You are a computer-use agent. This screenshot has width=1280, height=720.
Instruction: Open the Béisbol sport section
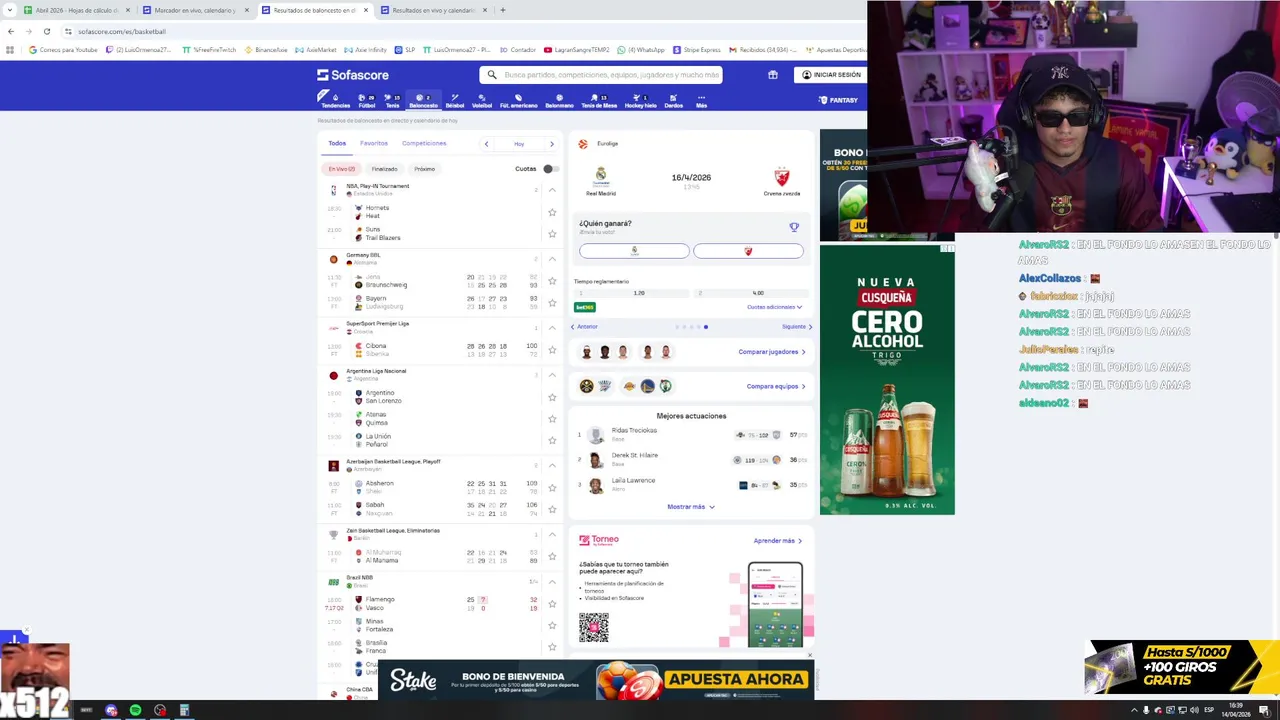pyautogui.click(x=455, y=100)
